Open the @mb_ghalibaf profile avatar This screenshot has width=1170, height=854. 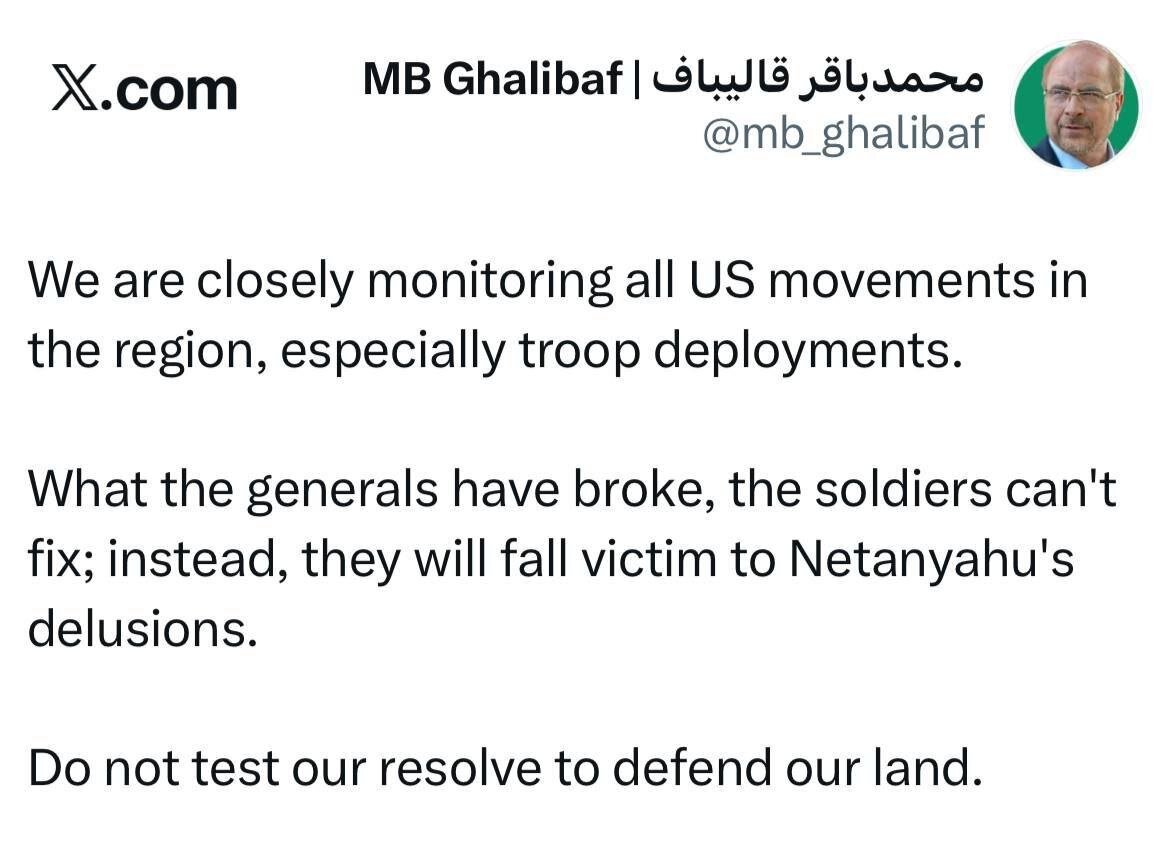[1075, 105]
